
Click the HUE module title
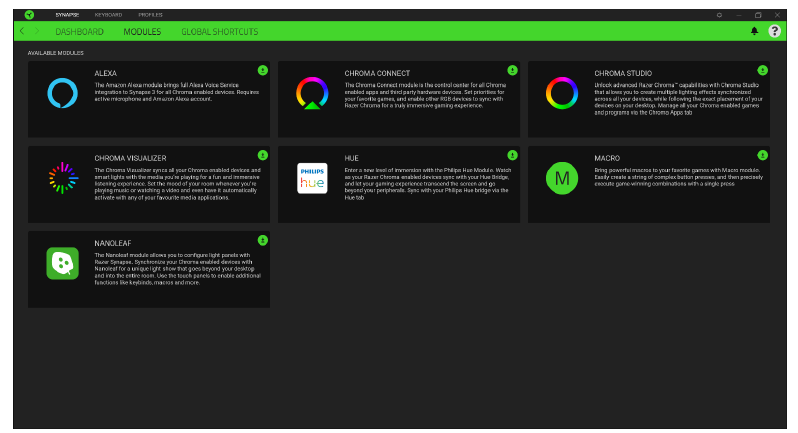351,158
